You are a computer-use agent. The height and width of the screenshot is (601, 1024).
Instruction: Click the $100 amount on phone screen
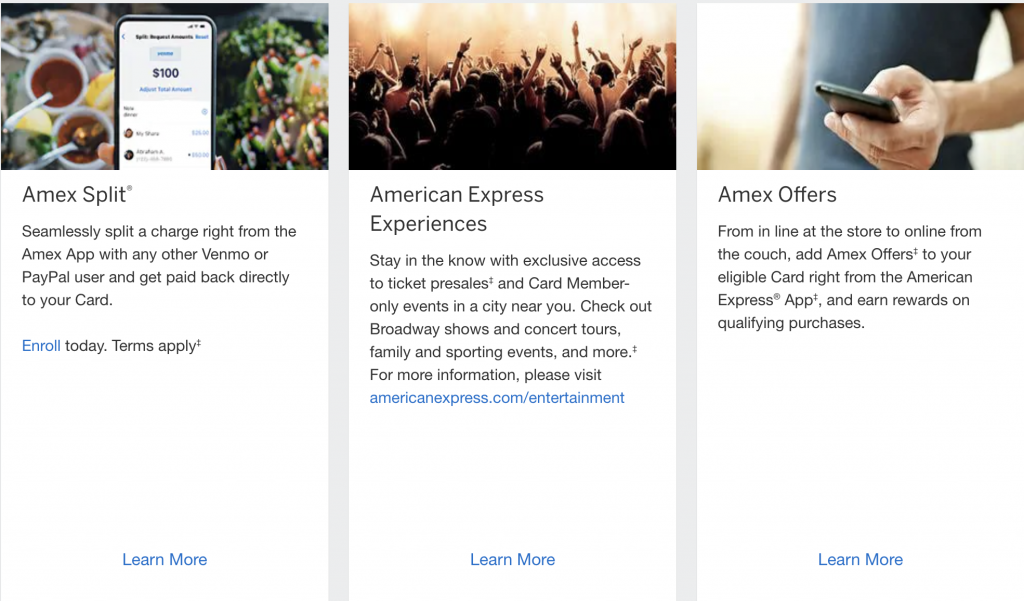[x=165, y=73]
